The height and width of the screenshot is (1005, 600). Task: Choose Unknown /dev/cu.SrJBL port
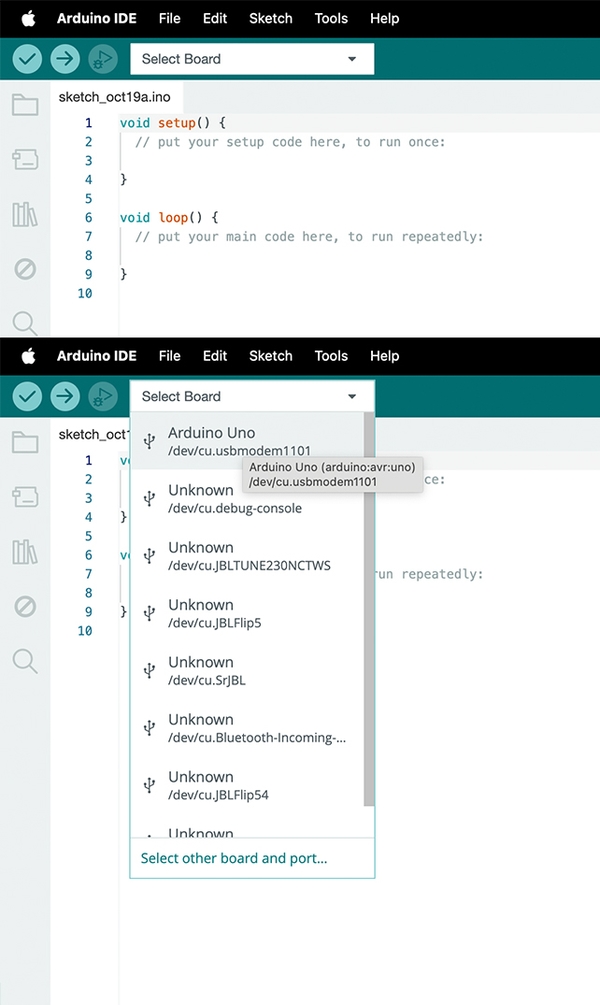[247, 670]
